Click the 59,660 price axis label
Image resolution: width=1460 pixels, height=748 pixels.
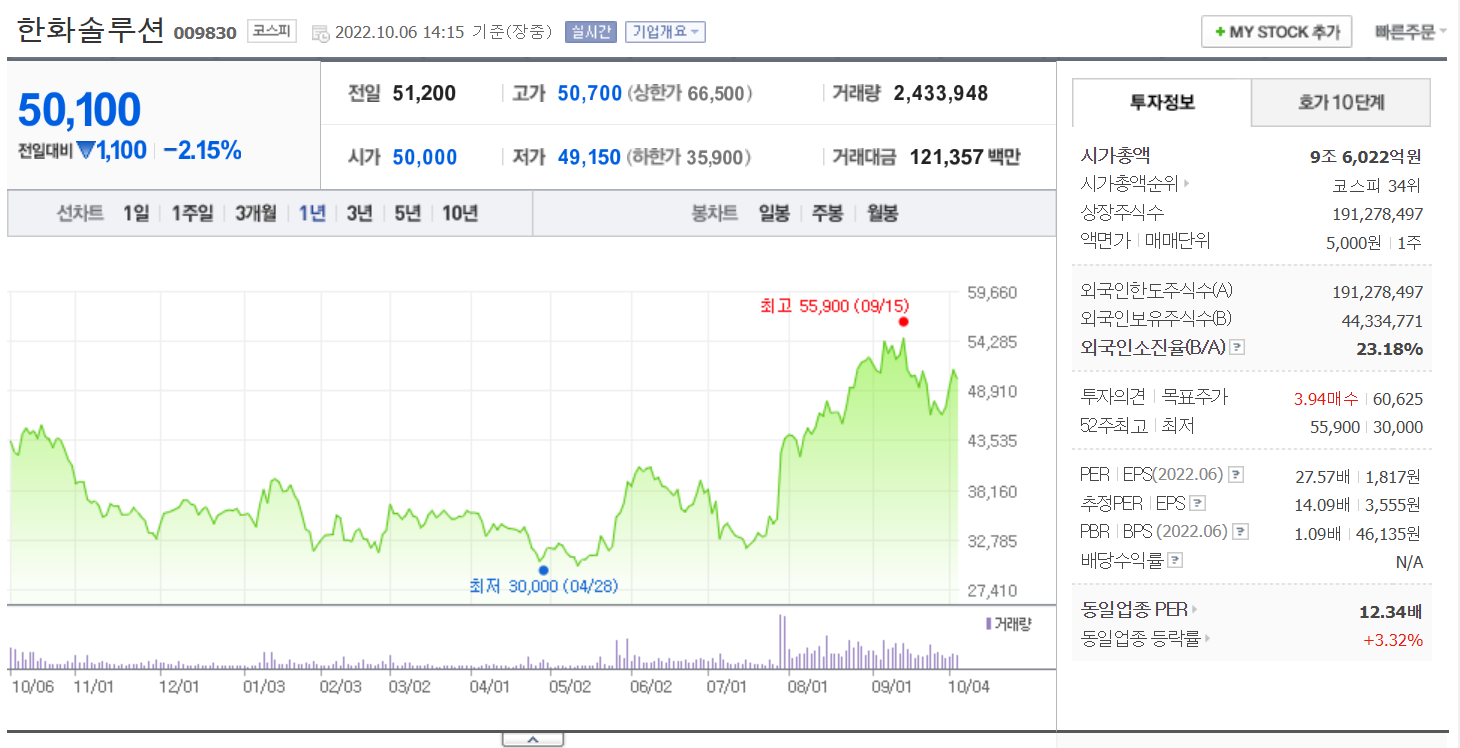coord(992,293)
